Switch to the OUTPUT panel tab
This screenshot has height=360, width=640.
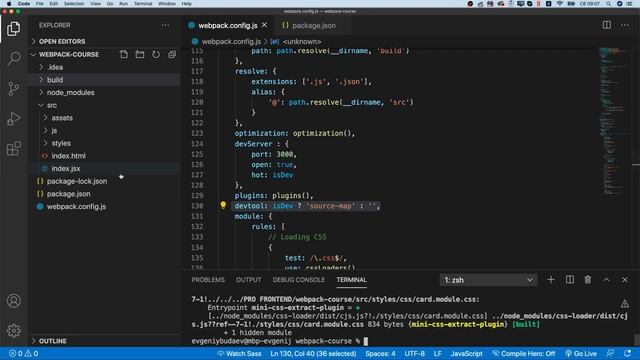(x=248, y=280)
